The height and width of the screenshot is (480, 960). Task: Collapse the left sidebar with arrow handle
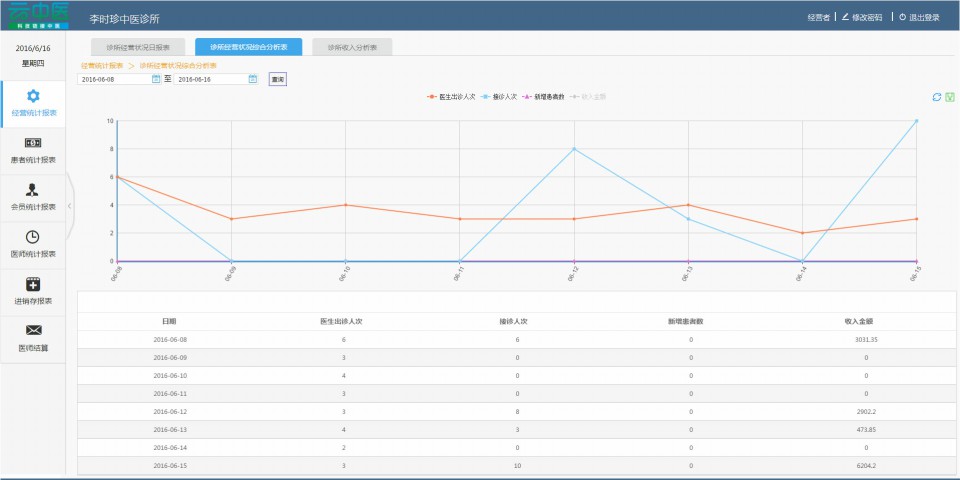tap(69, 205)
